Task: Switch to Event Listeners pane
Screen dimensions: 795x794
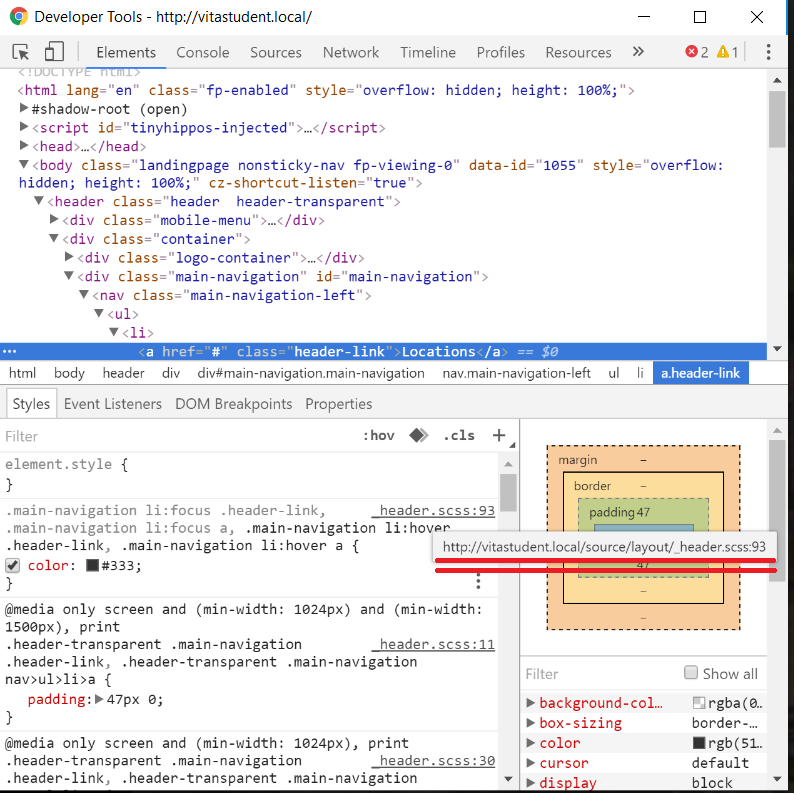Action: (x=113, y=404)
